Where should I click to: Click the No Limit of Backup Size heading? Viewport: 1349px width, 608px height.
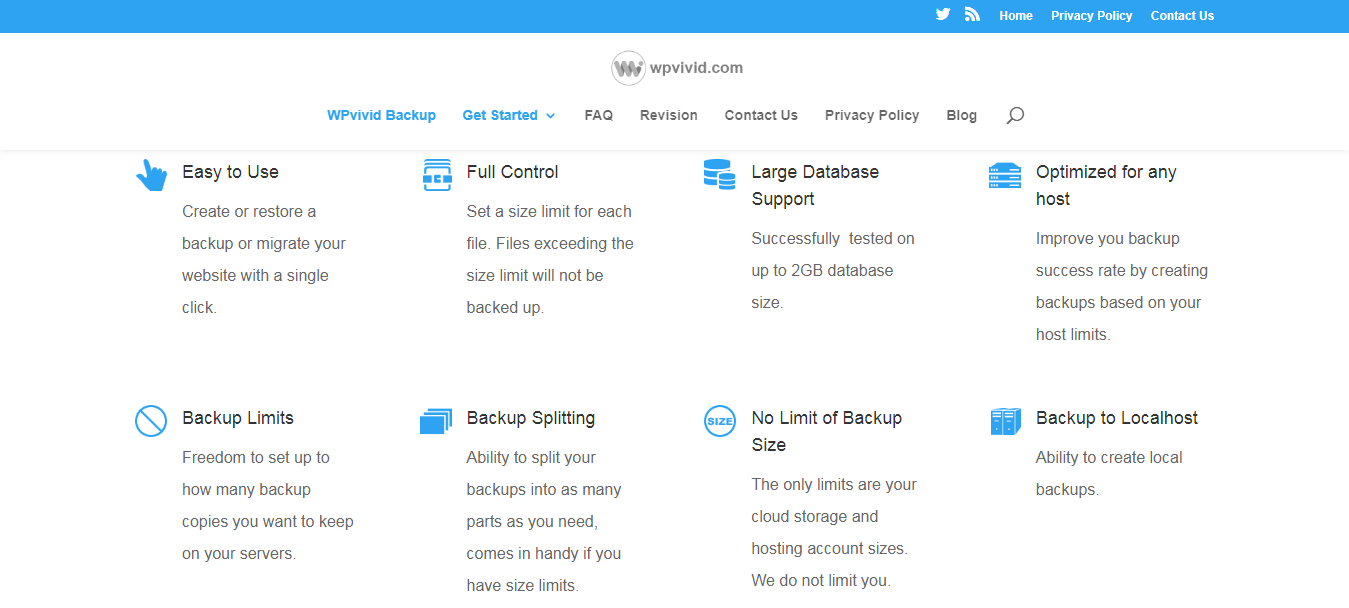click(x=826, y=431)
